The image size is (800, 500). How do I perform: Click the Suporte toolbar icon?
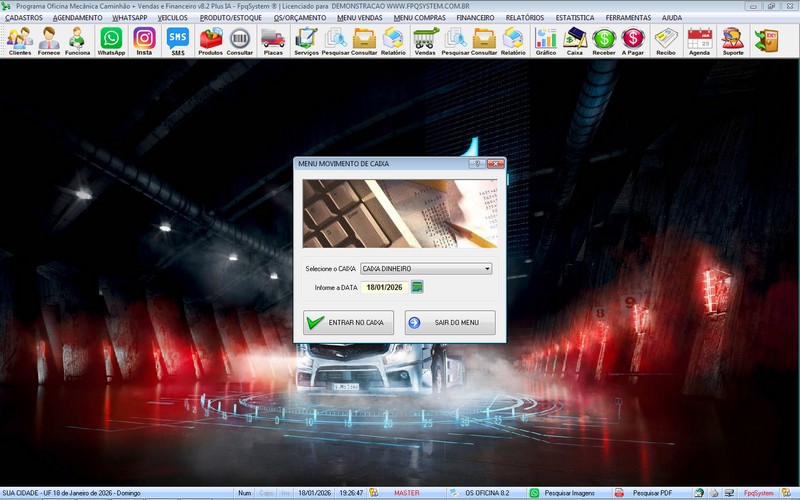732,40
